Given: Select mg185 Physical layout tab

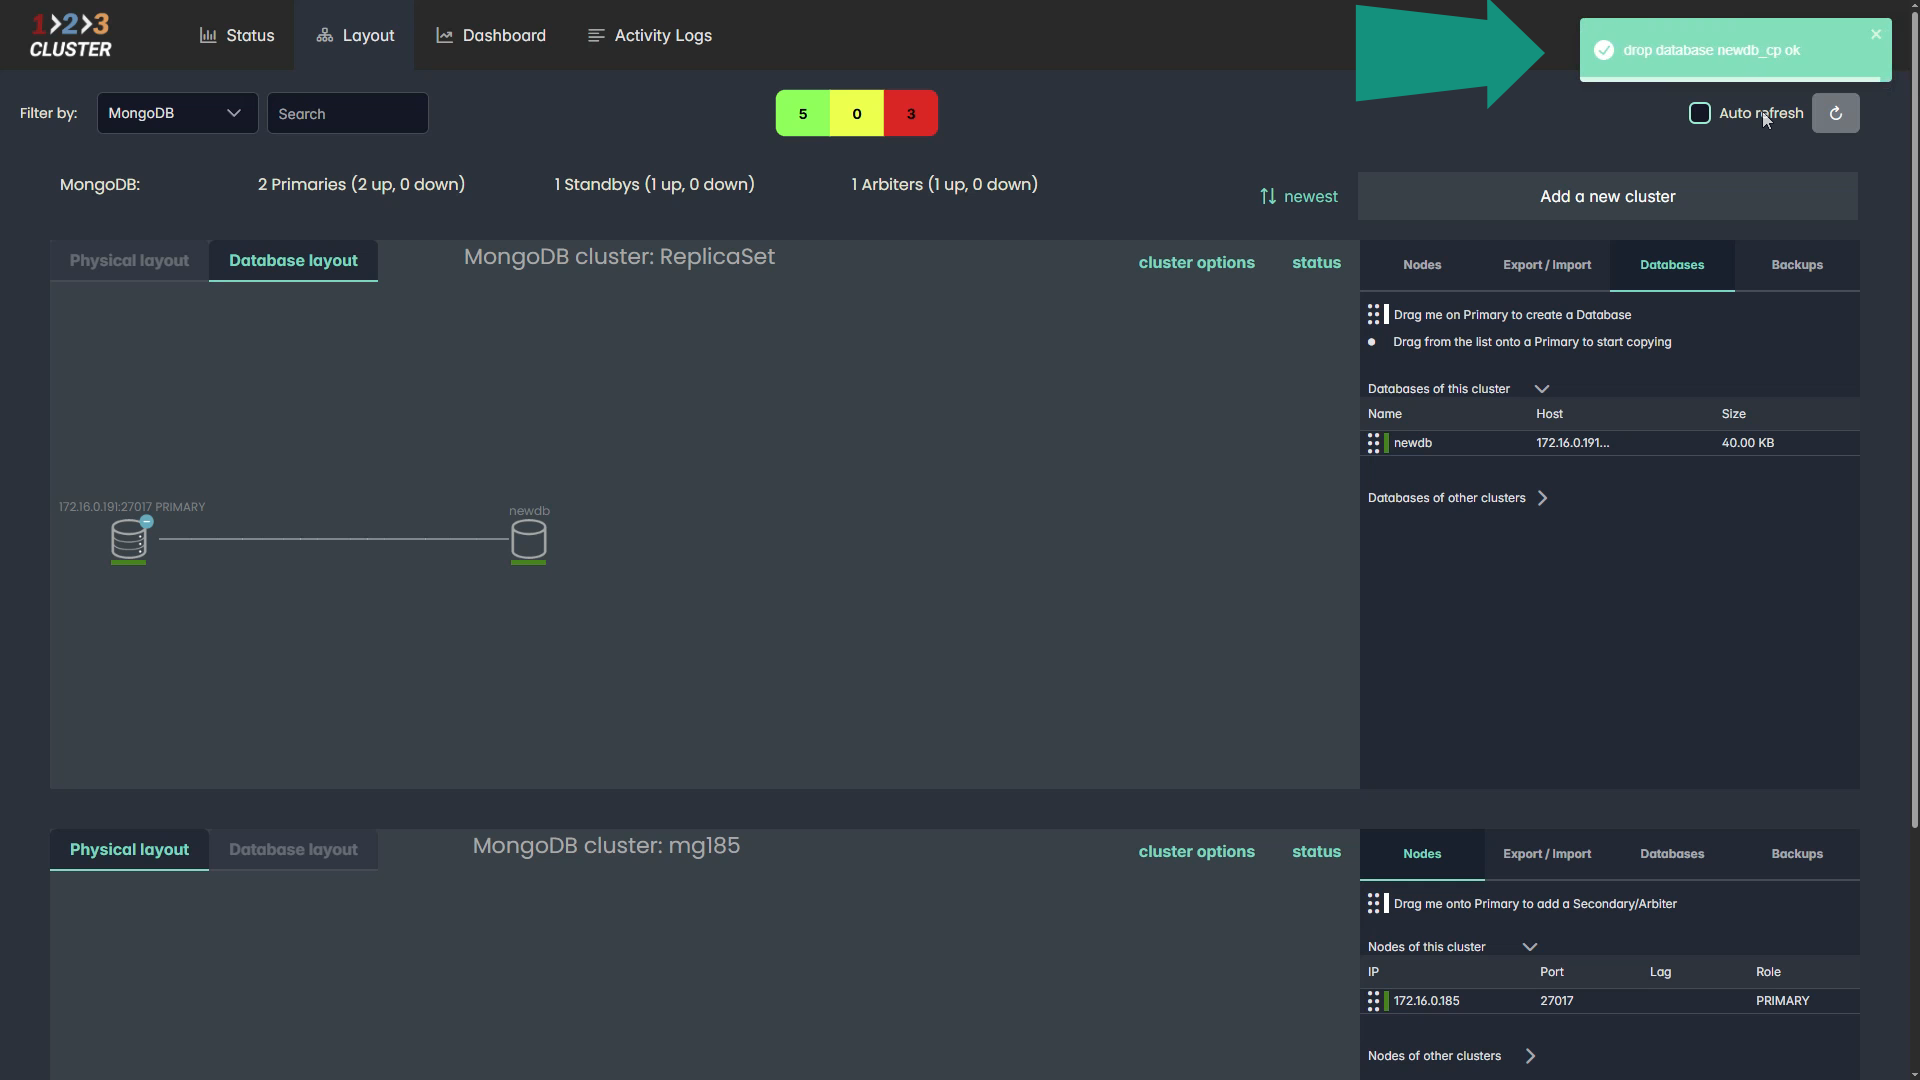Looking at the screenshot, I should tap(129, 849).
